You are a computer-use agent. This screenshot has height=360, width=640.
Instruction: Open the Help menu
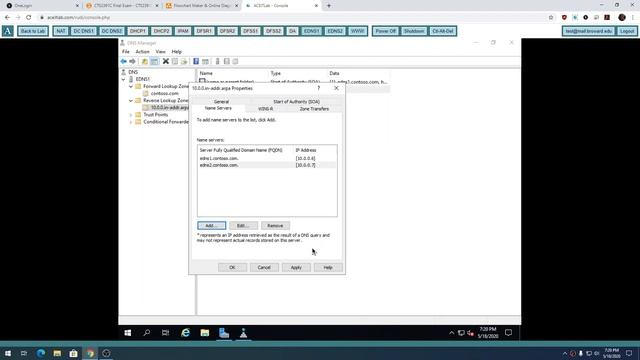[x=177, y=52]
